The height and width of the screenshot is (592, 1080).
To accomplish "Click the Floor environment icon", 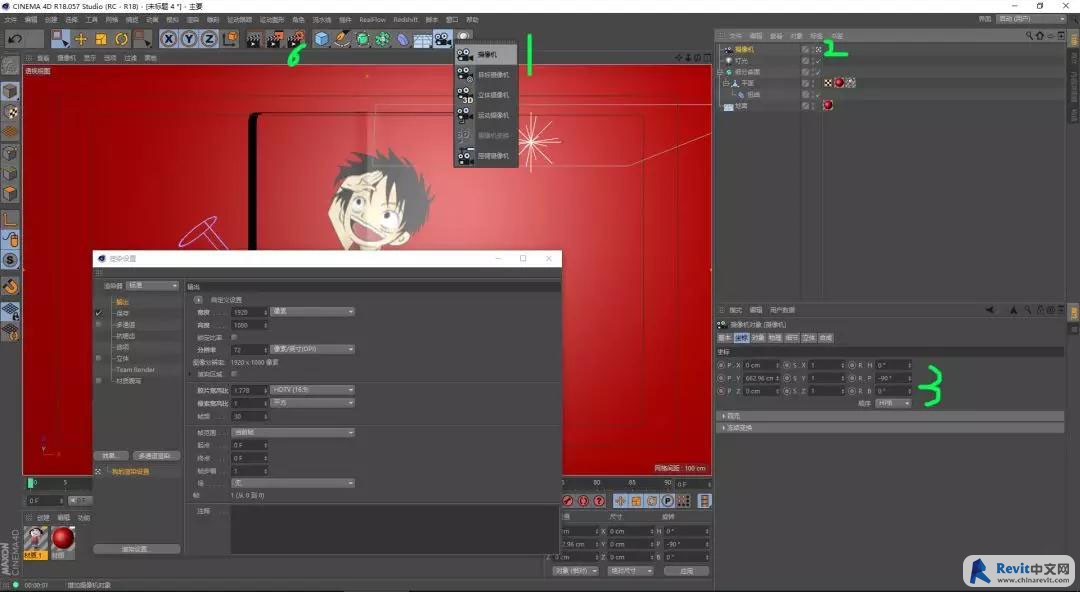I will pyautogui.click(x=422, y=39).
